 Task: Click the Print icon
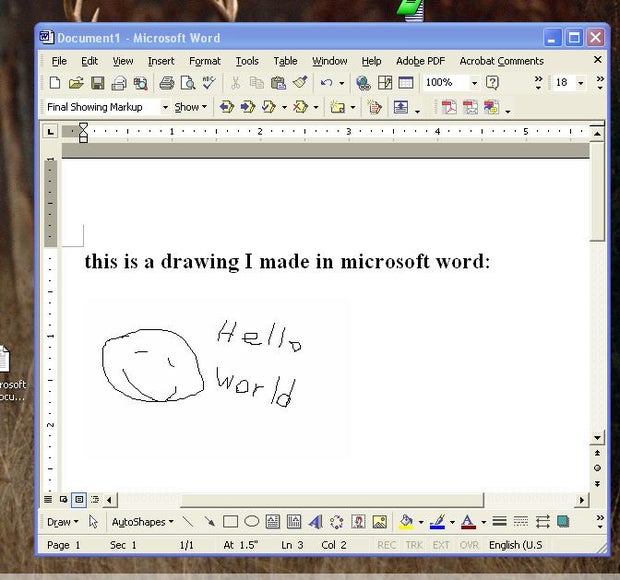167,83
